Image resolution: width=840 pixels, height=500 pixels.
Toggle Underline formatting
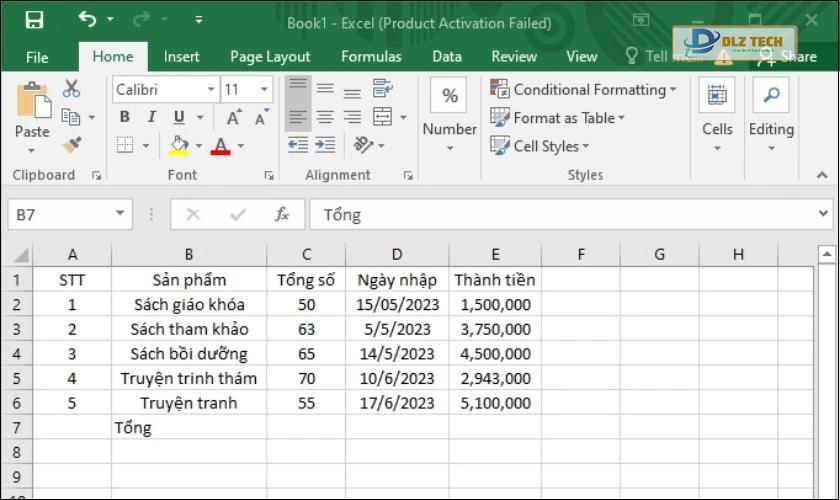(x=179, y=117)
